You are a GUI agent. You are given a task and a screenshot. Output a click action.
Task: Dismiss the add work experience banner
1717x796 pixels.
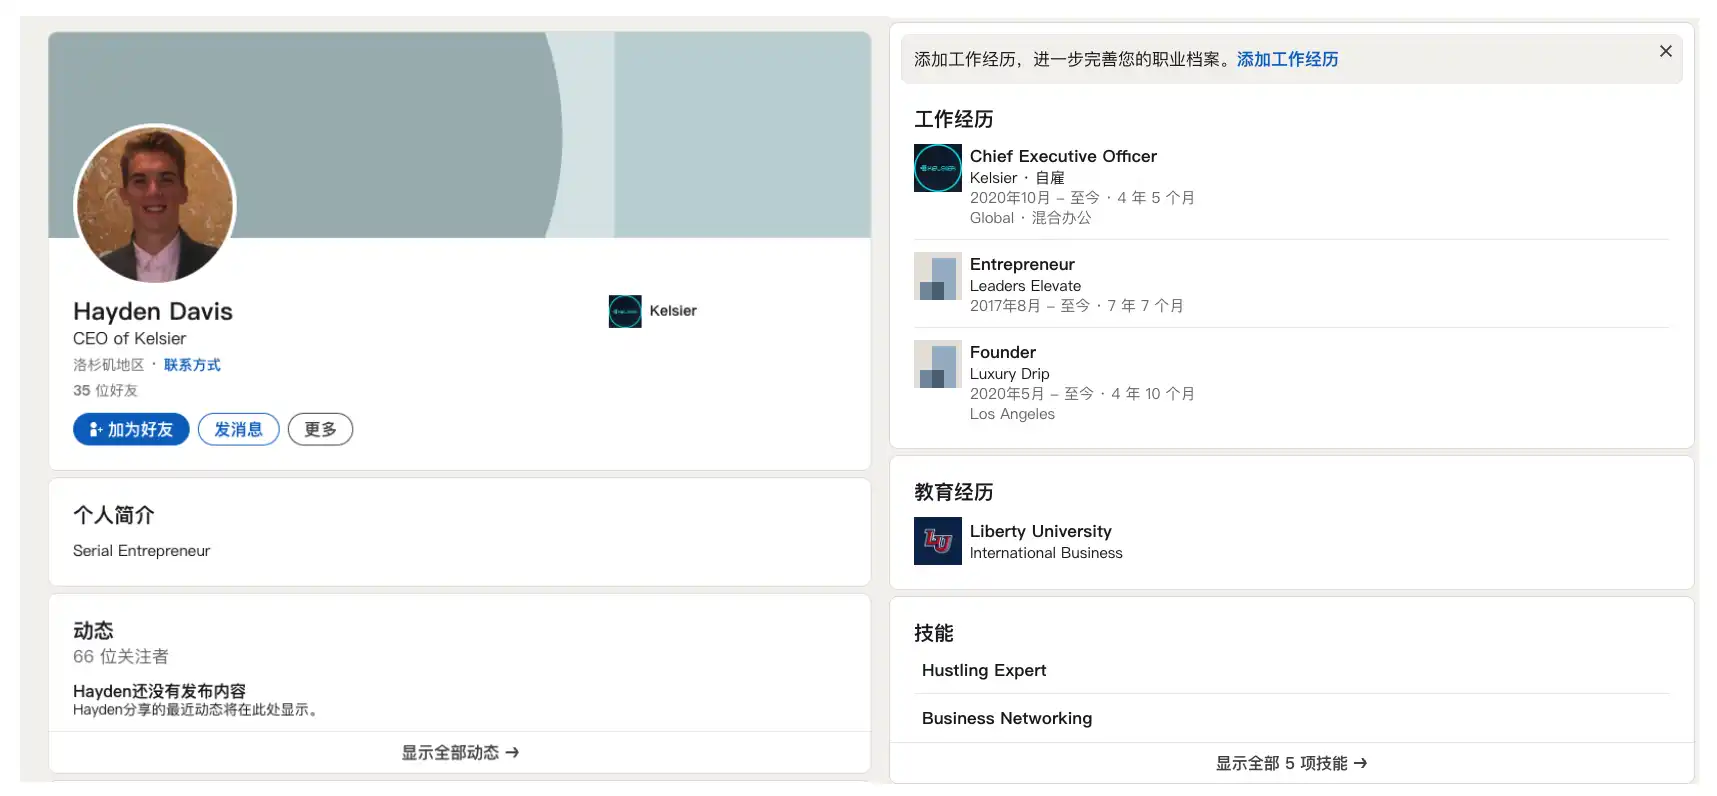[1665, 51]
